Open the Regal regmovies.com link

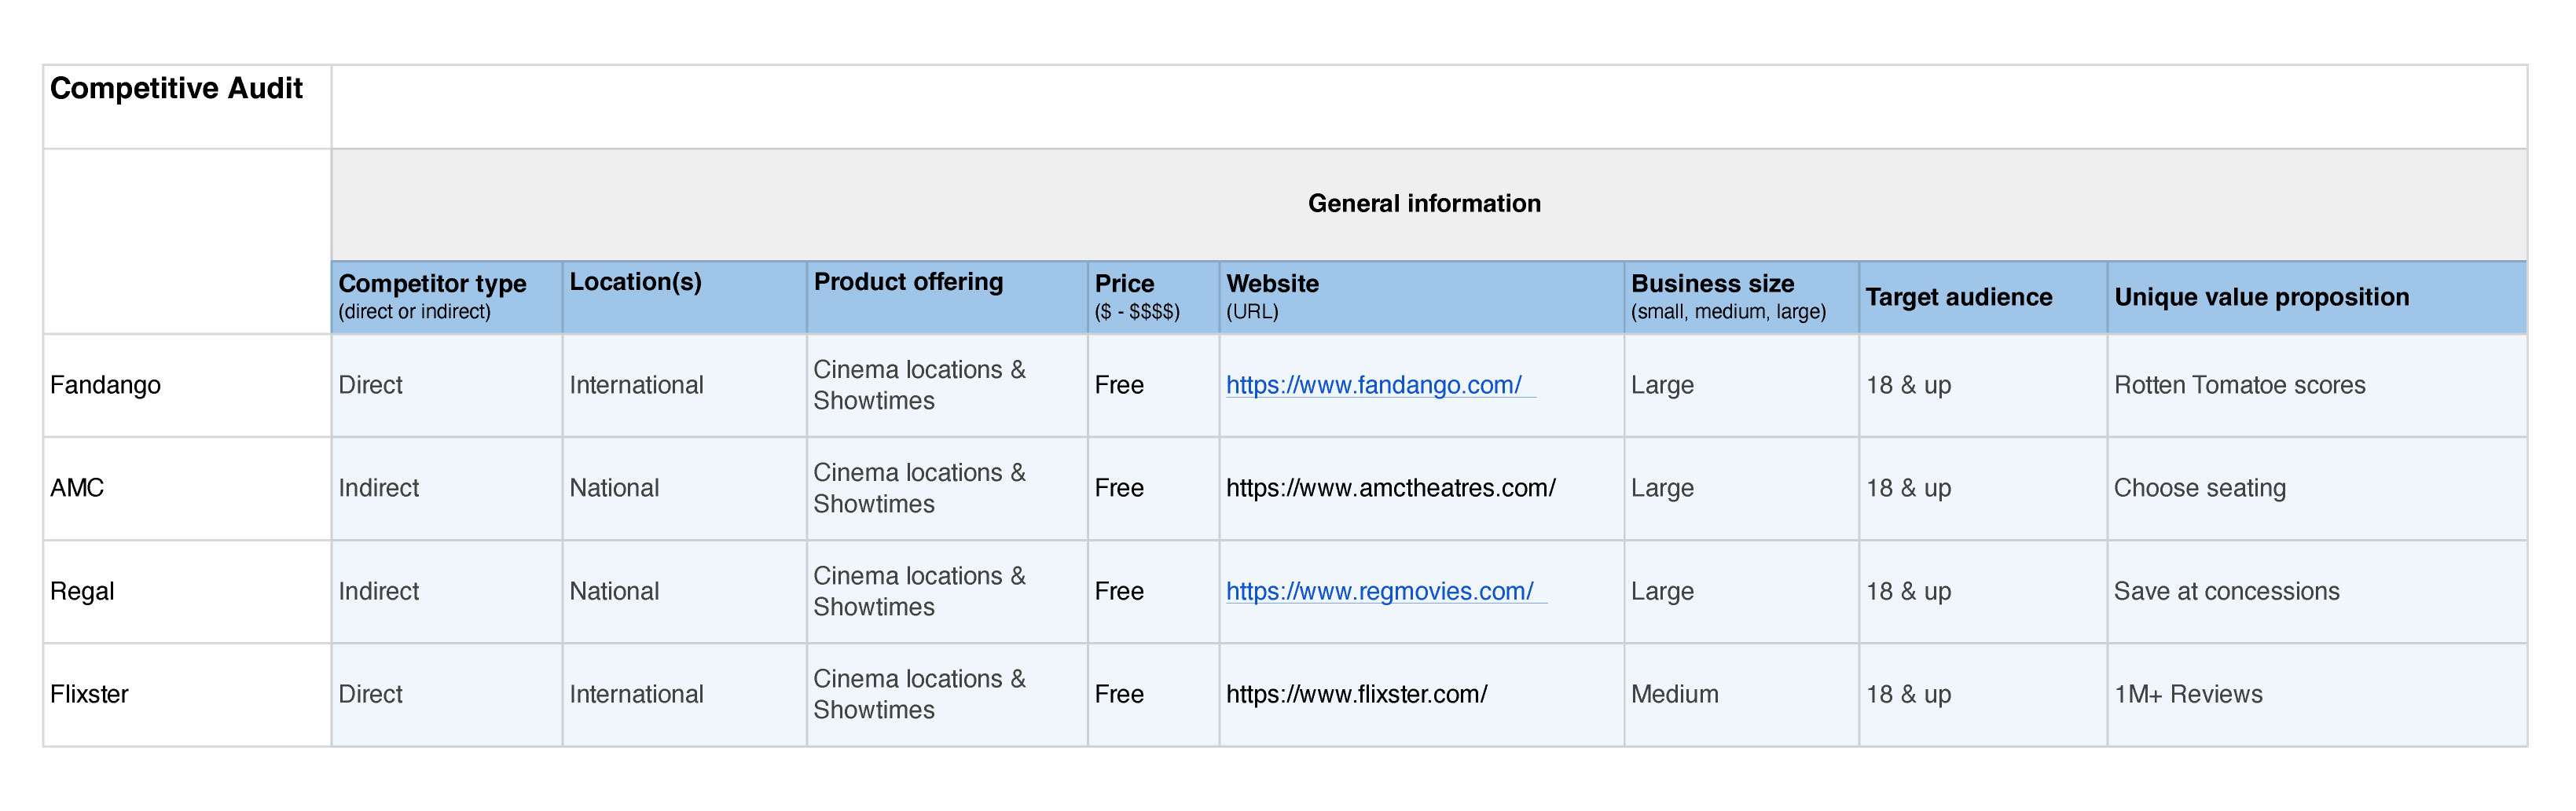pyautogui.click(x=1379, y=591)
